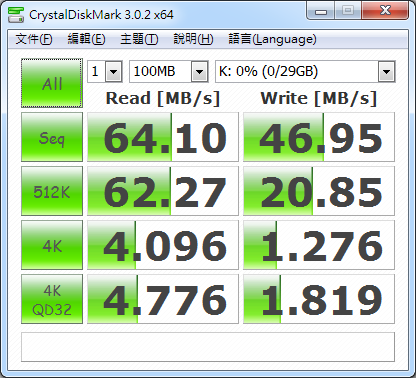Viewport: 416px width, 378px height.
Task: Select the 4K read result 4.096
Action: coord(163,245)
